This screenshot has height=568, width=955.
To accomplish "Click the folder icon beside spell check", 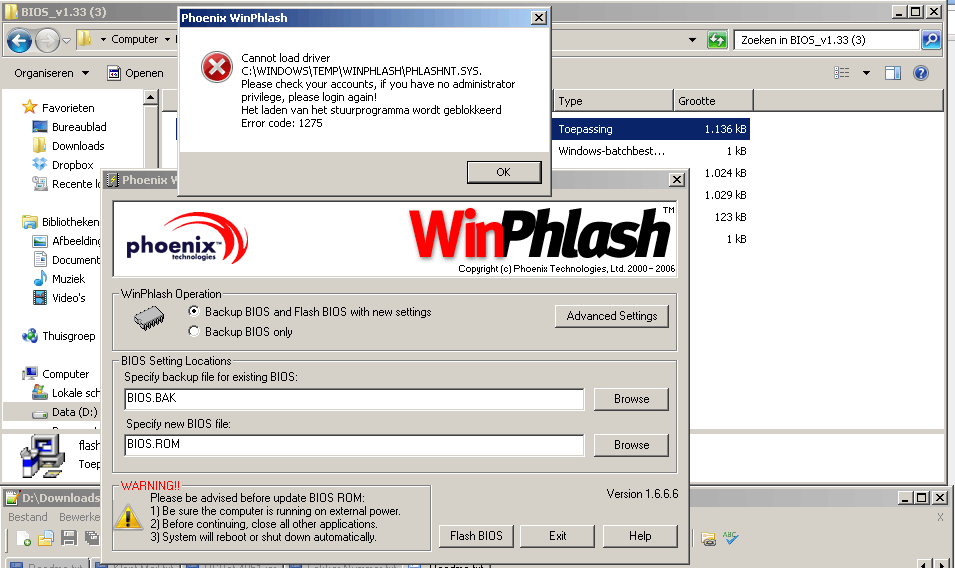I will (708, 539).
